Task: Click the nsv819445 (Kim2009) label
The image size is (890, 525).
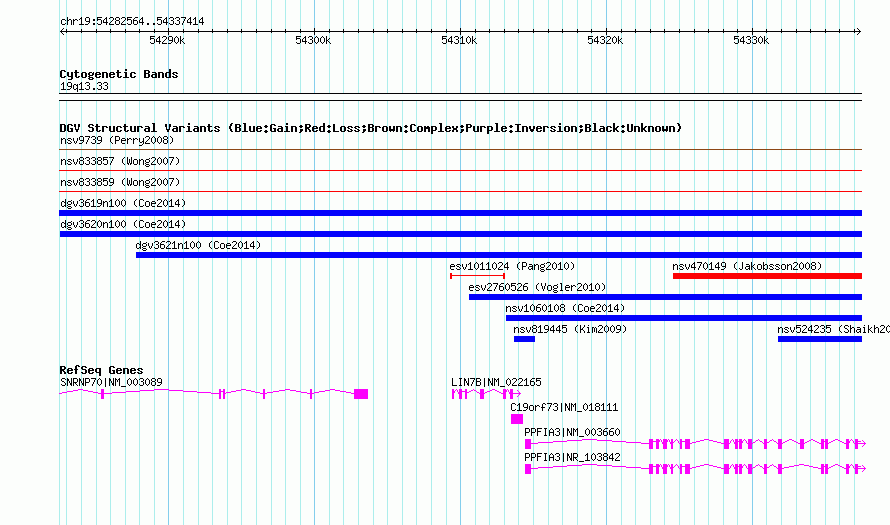Action: coord(570,329)
